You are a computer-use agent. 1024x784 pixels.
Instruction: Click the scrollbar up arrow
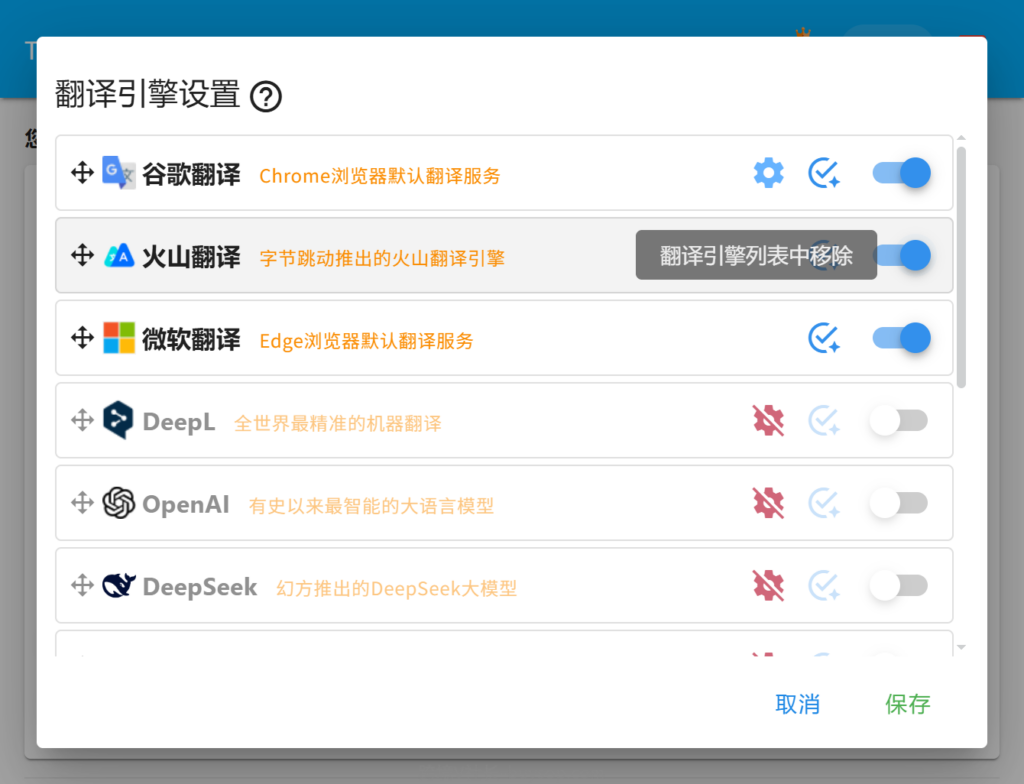click(x=961, y=139)
